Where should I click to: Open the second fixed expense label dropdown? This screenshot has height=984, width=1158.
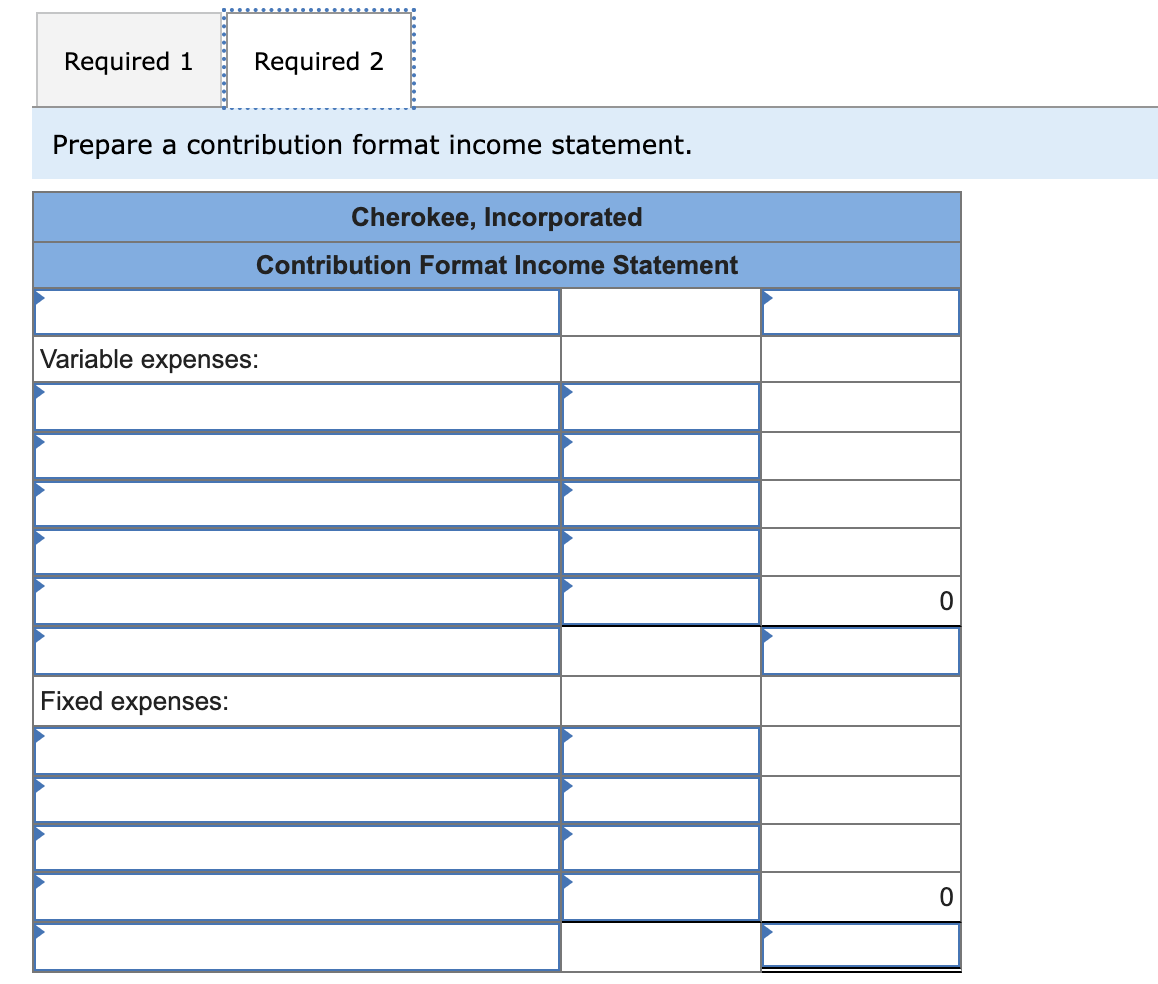(297, 800)
